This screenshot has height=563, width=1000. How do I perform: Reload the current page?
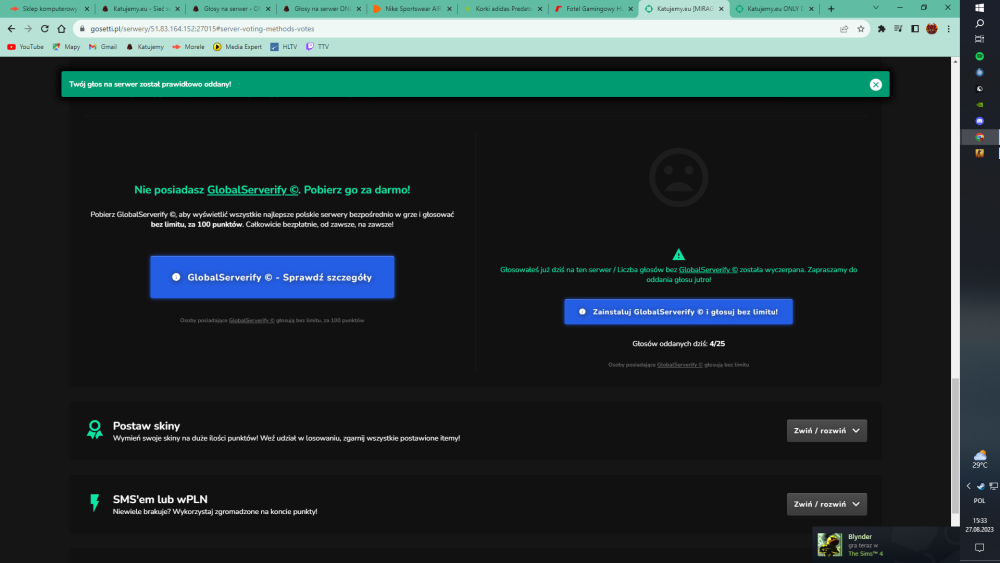point(45,29)
